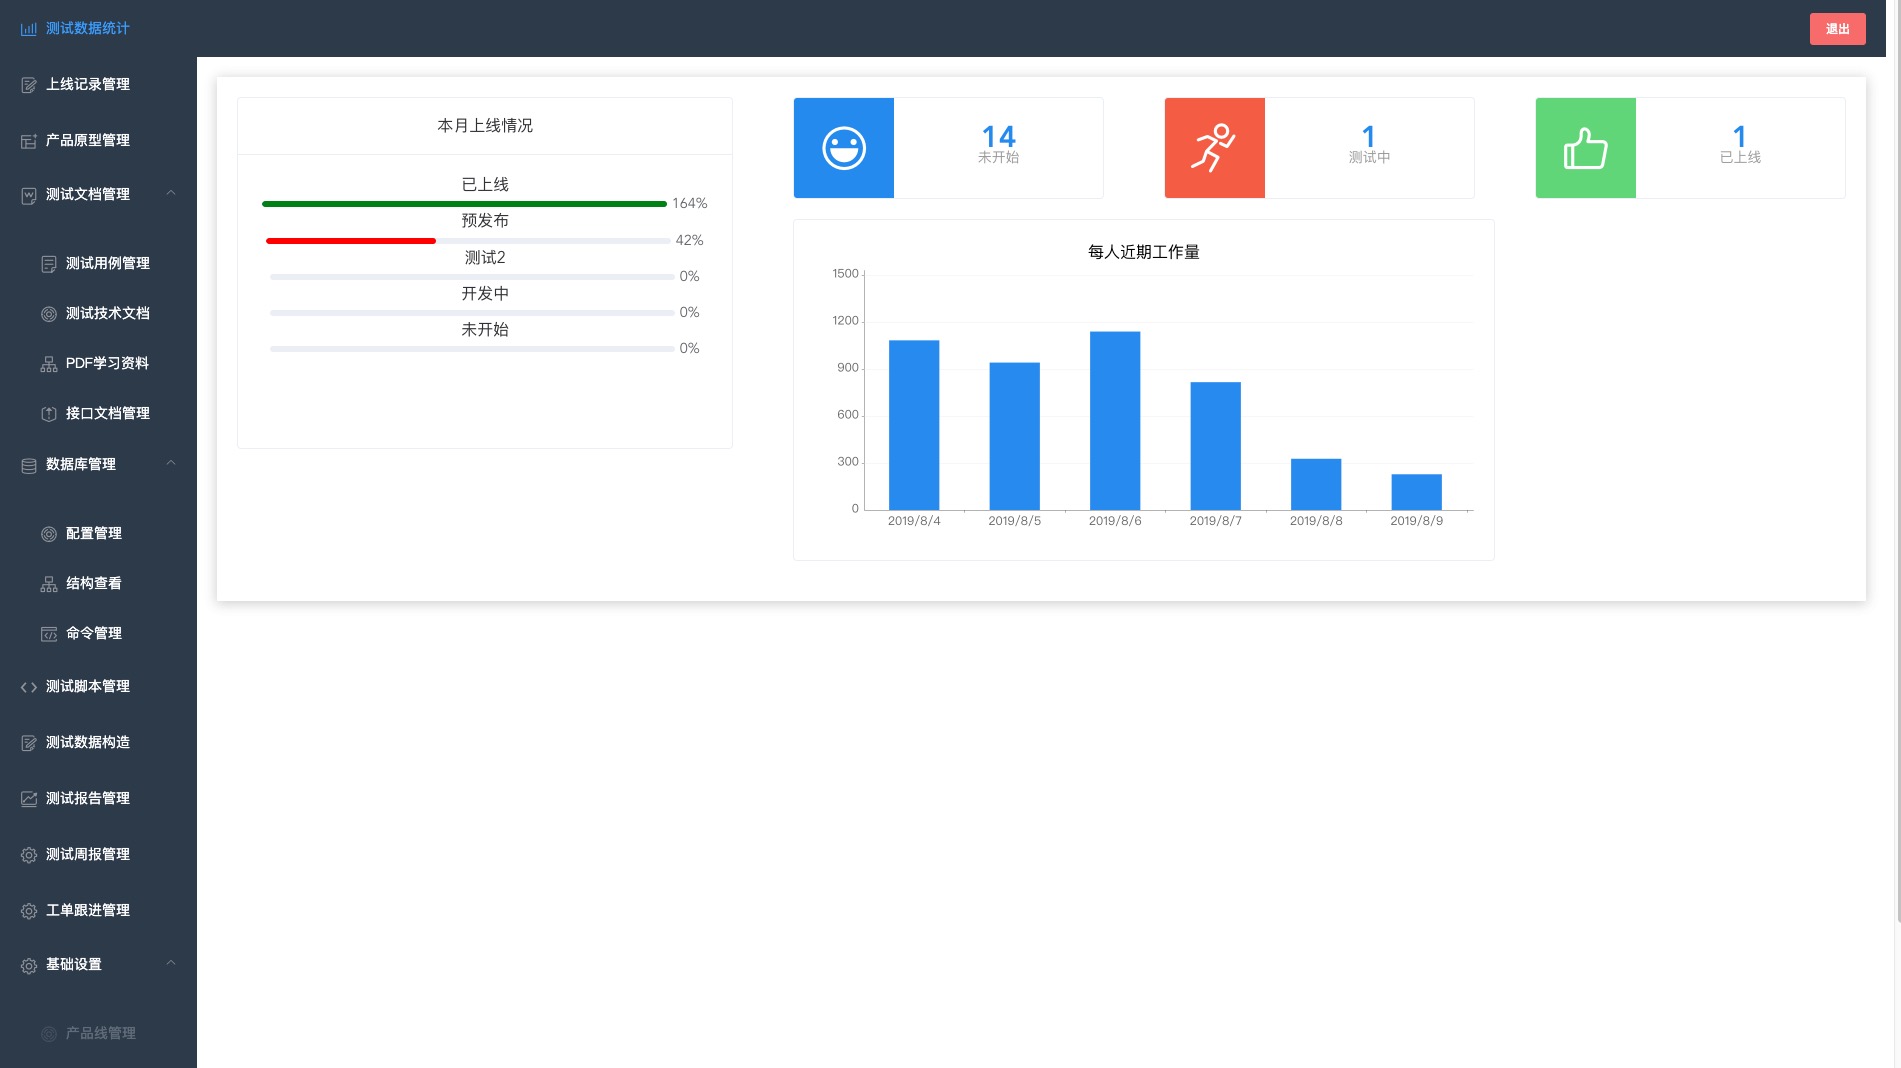Open the 上线记录管理 menu item

(x=98, y=84)
